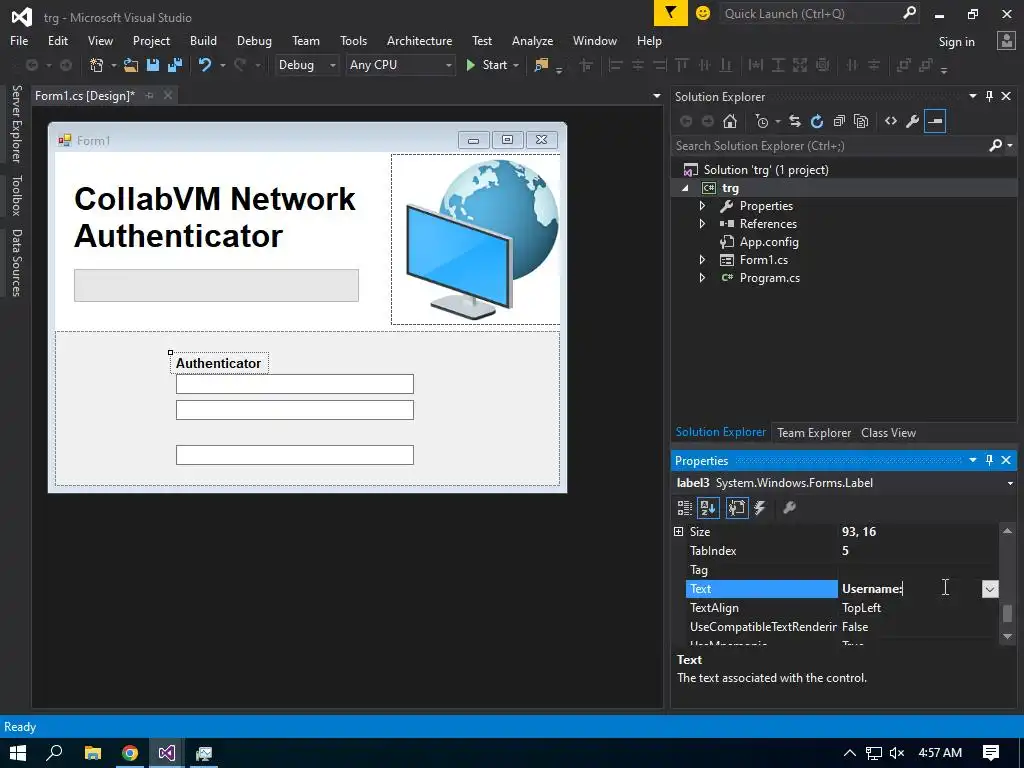Toggle the Properties view button in Properties
Image resolution: width=1024 pixels, height=768 pixels.
coord(737,507)
